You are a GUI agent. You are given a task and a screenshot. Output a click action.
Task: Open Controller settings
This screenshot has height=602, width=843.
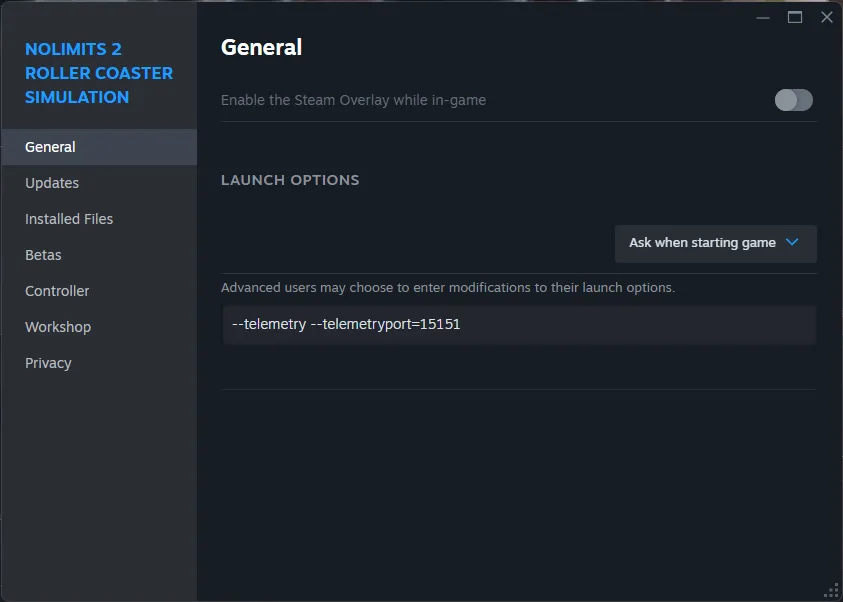pos(99,291)
